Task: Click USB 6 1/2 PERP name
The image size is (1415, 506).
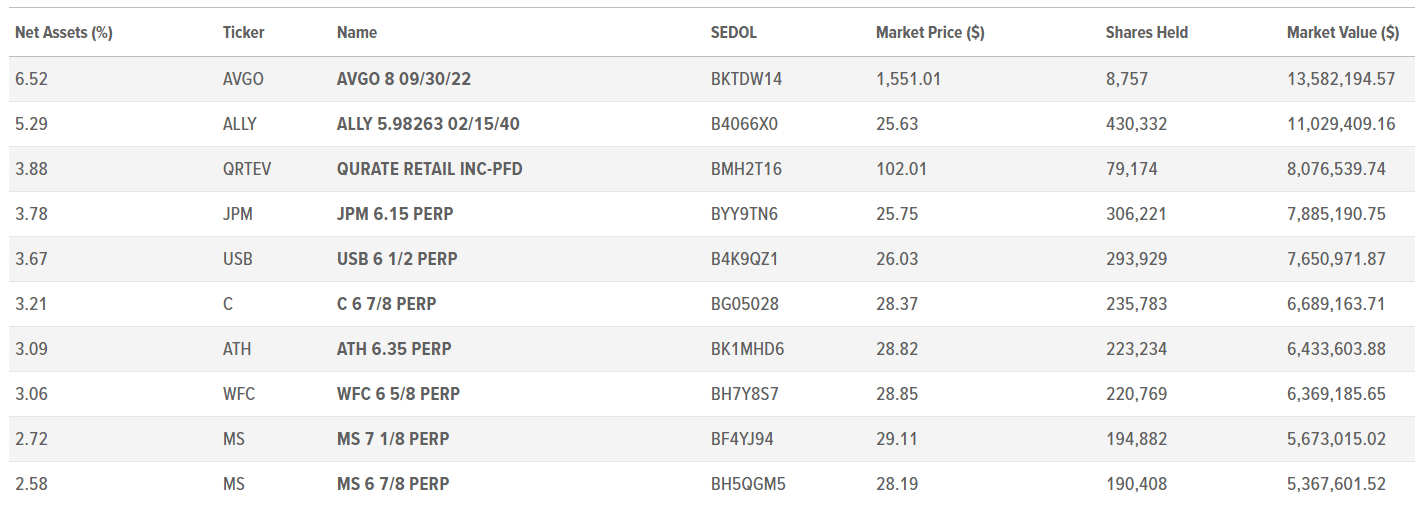Action: (397, 259)
